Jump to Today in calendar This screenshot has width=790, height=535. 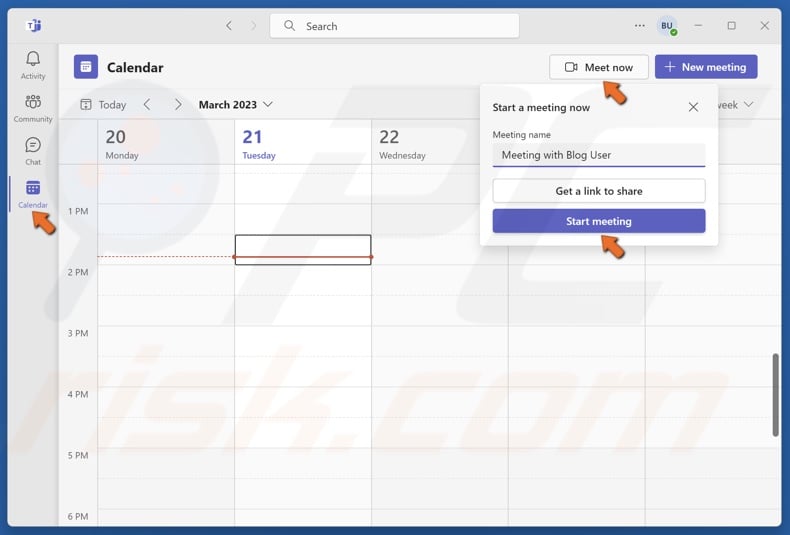tap(103, 104)
